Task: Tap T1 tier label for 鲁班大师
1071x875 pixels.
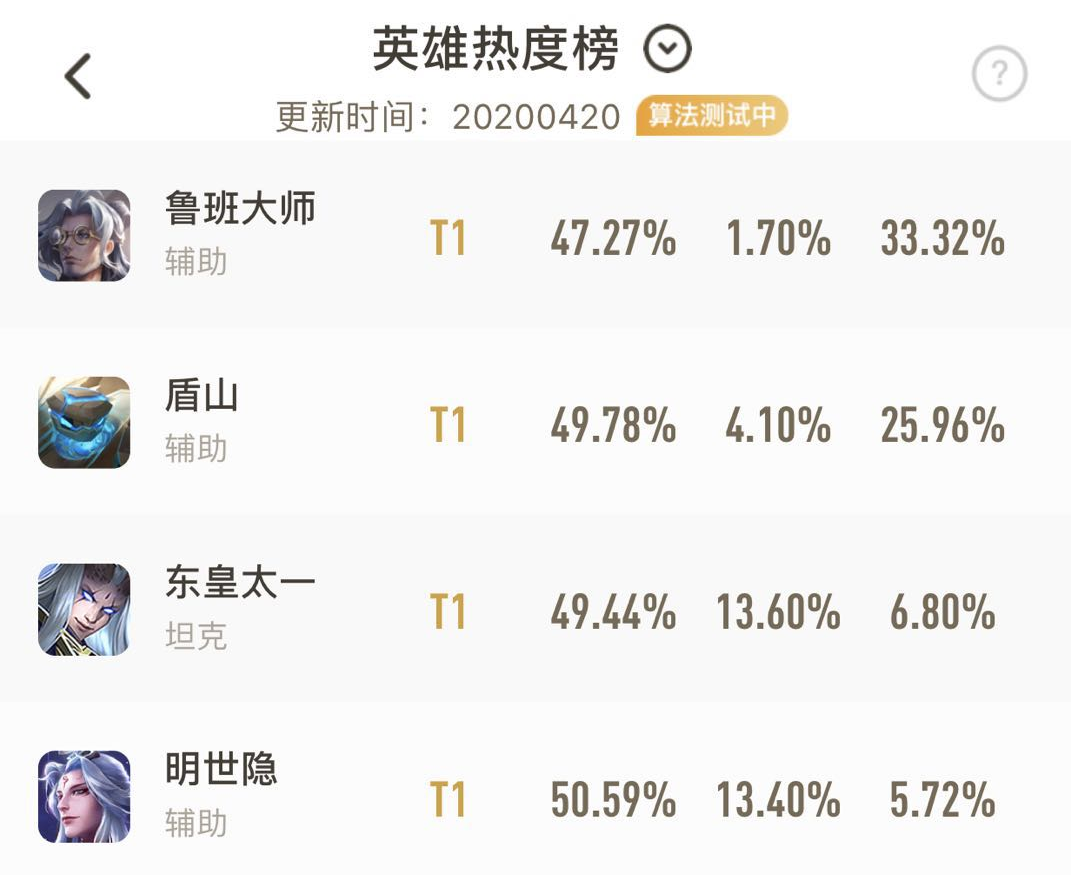Action: point(448,238)
